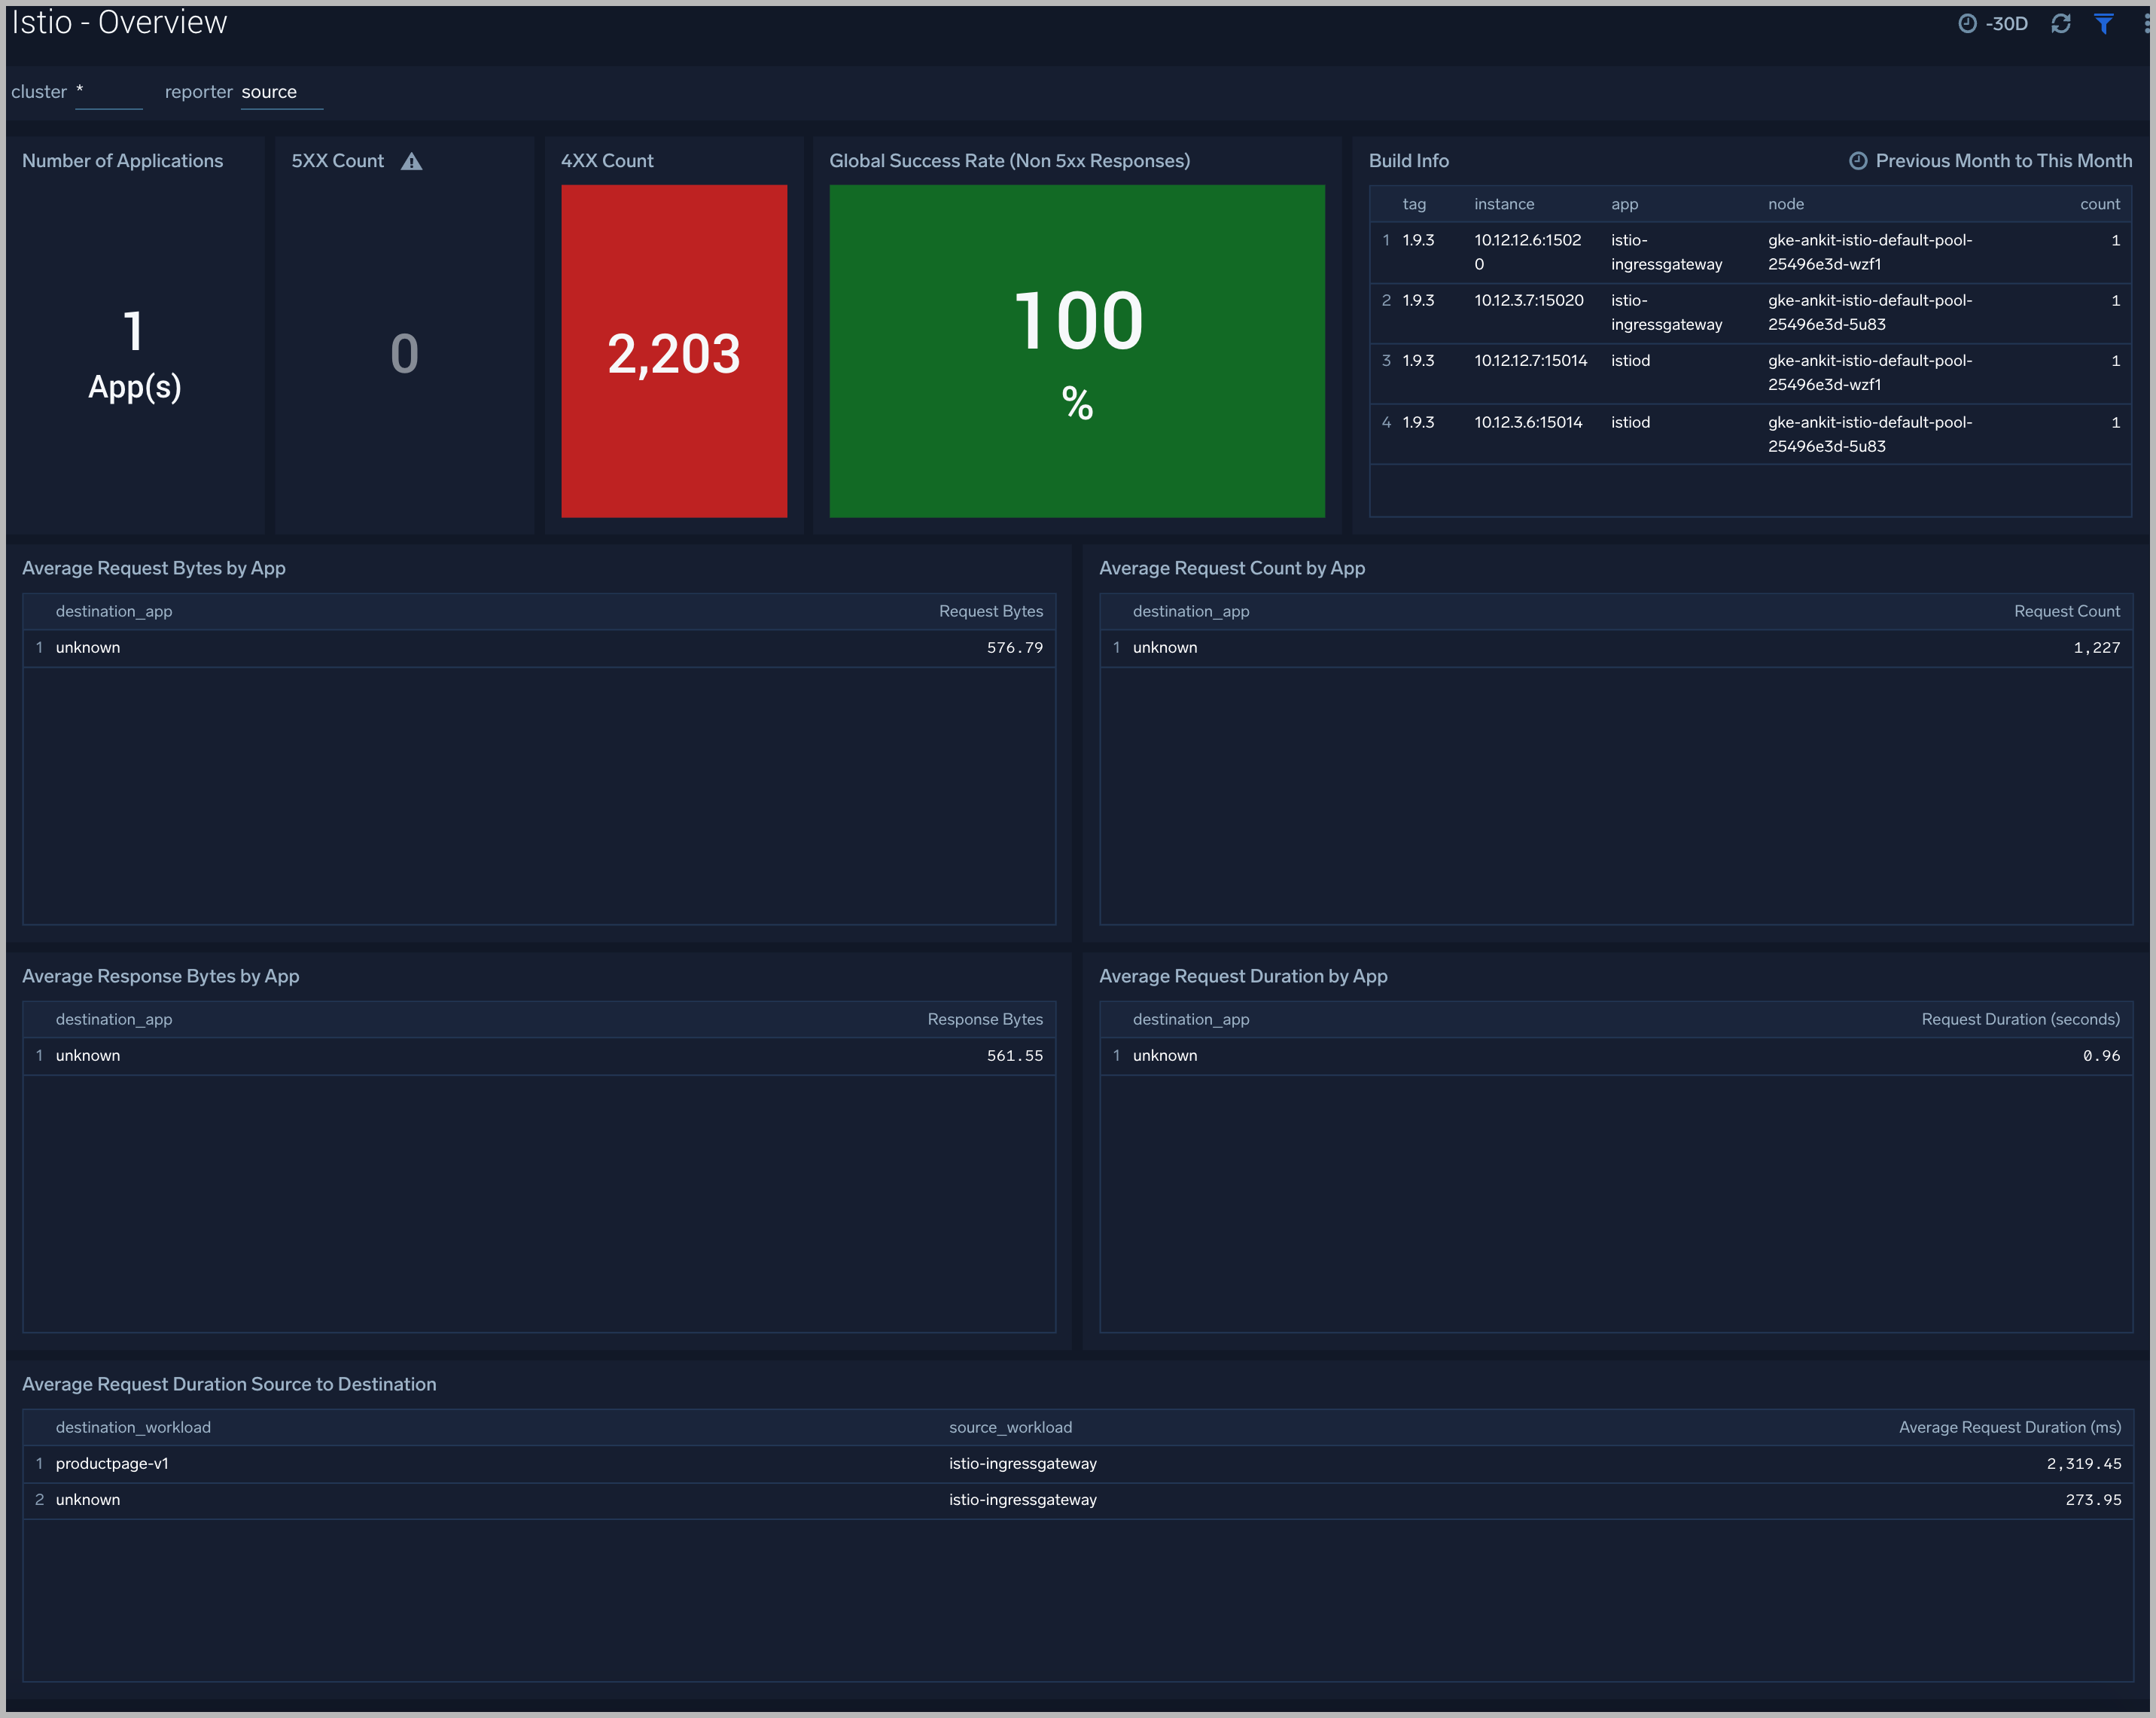Image resolution: width=2156 pixels, height=1718 pixels.
Task: Select the reporter source dropdown
Action: tap(270, 91)
